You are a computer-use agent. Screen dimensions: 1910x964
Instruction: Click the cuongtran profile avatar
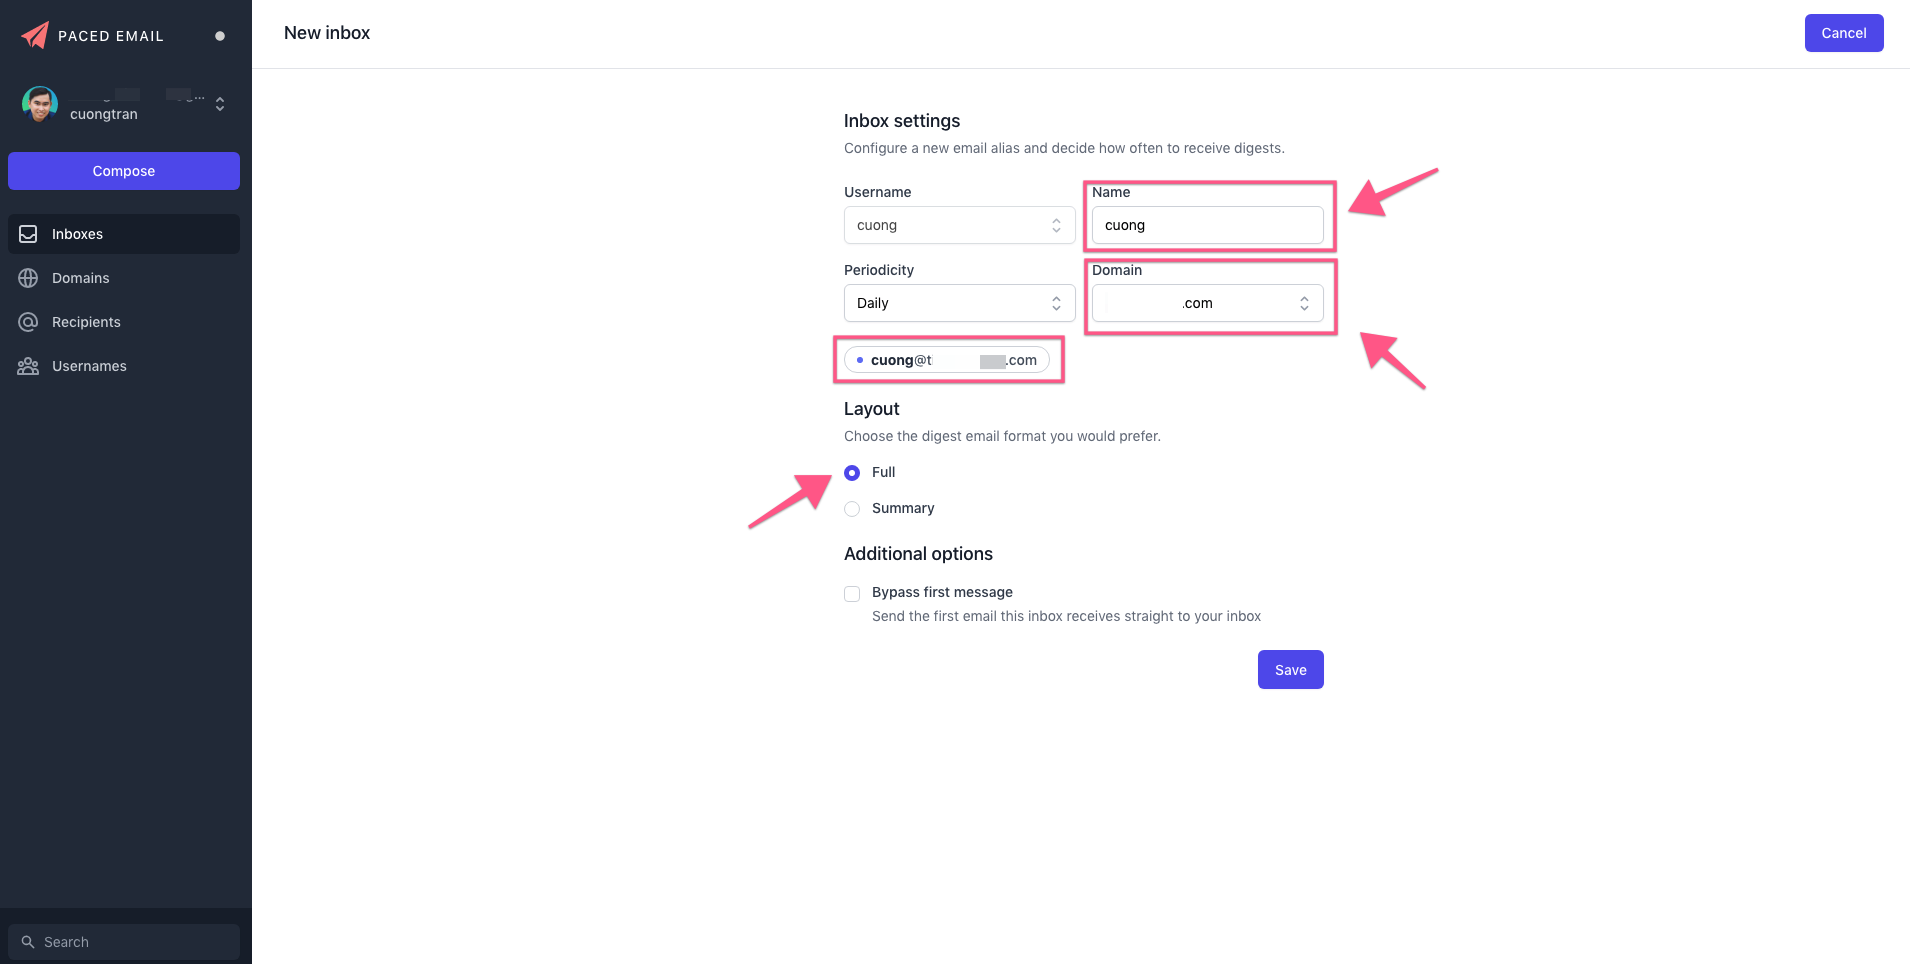pos(40,104)
